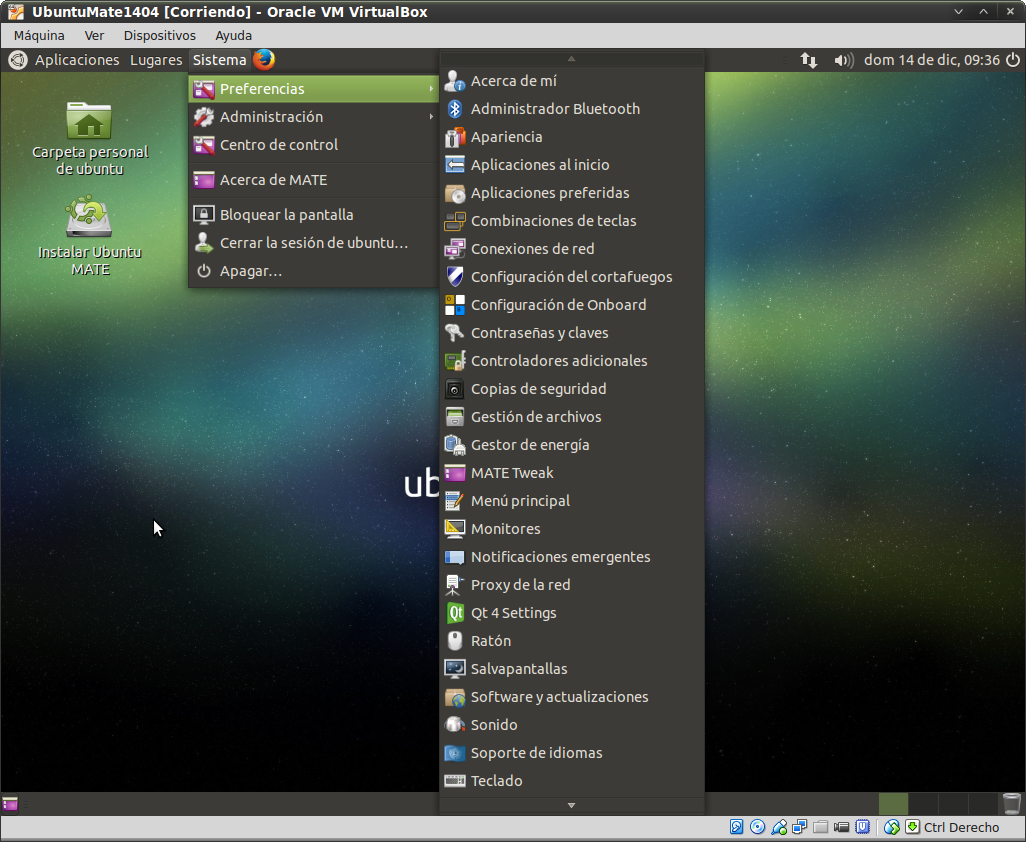Click the show desktop icon at bottom left
Viewport: 1026px width, 842px height.
point(10,804)
